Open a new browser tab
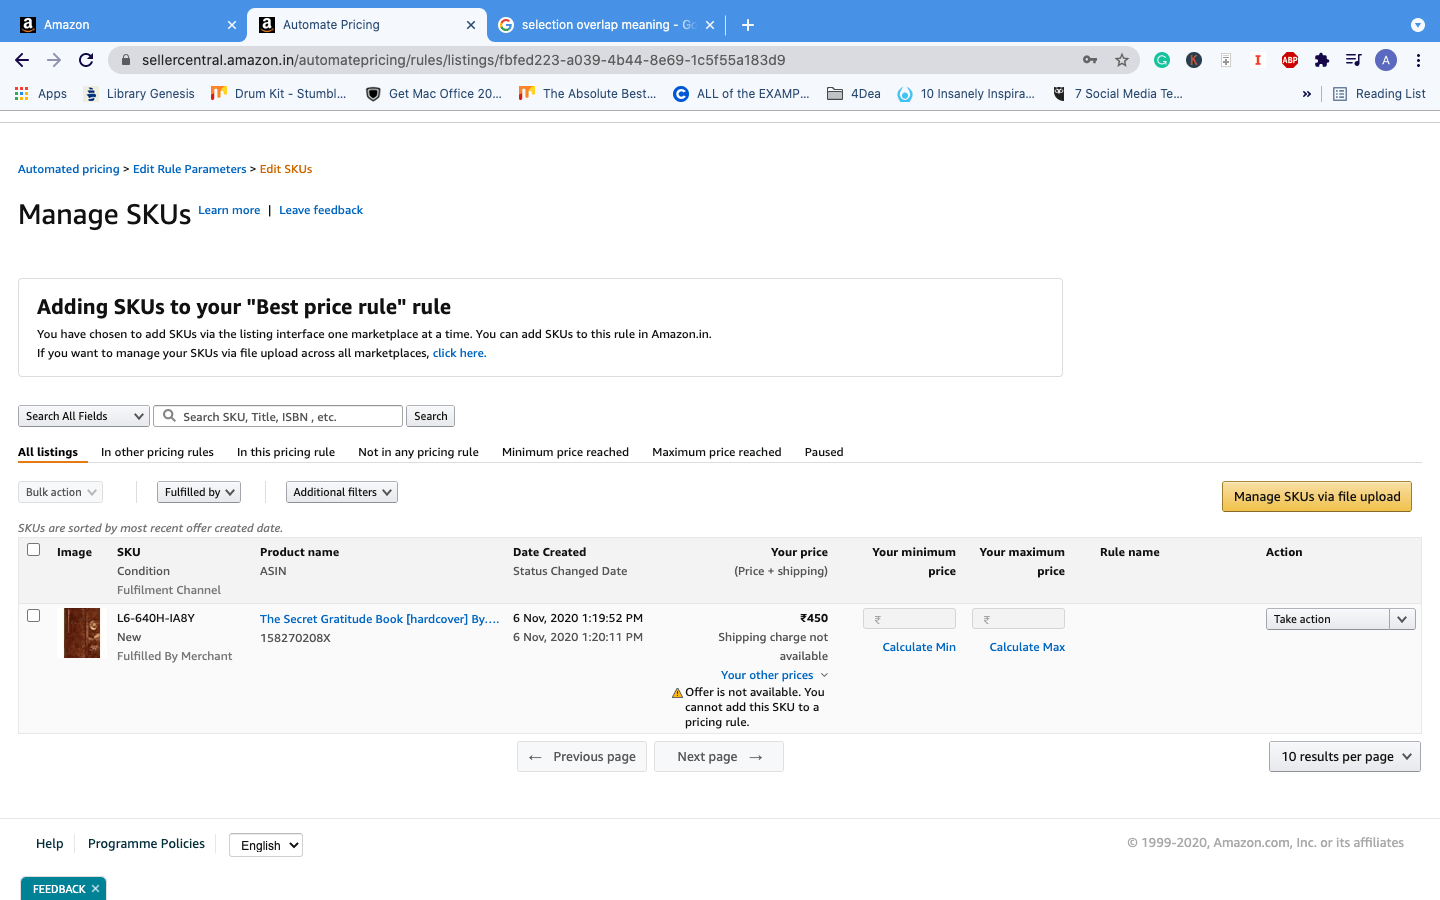The width and height of the screenshot is (1440, 900). (748, 25)
